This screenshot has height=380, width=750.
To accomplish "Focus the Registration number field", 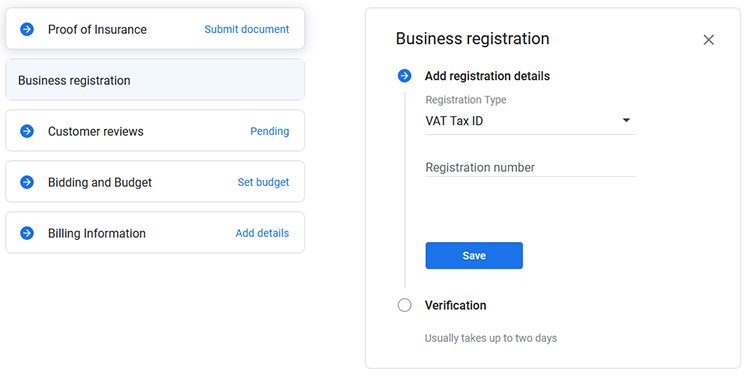I will coord(530,168).
